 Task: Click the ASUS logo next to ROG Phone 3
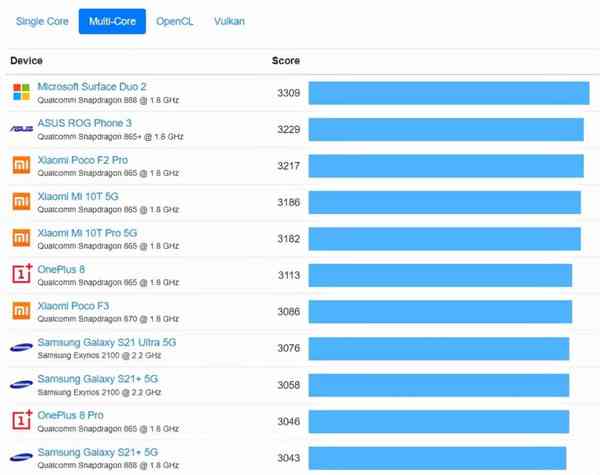point(21,129)
